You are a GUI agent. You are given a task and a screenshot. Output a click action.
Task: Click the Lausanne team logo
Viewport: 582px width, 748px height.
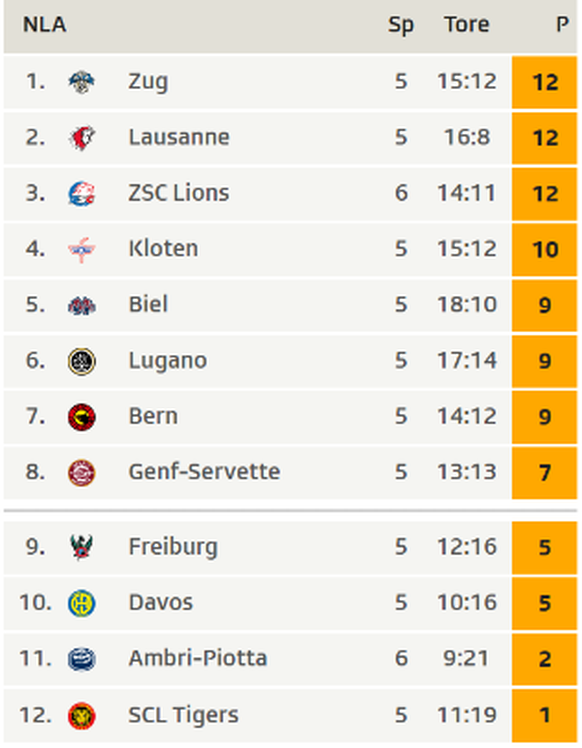coord(82,138)
